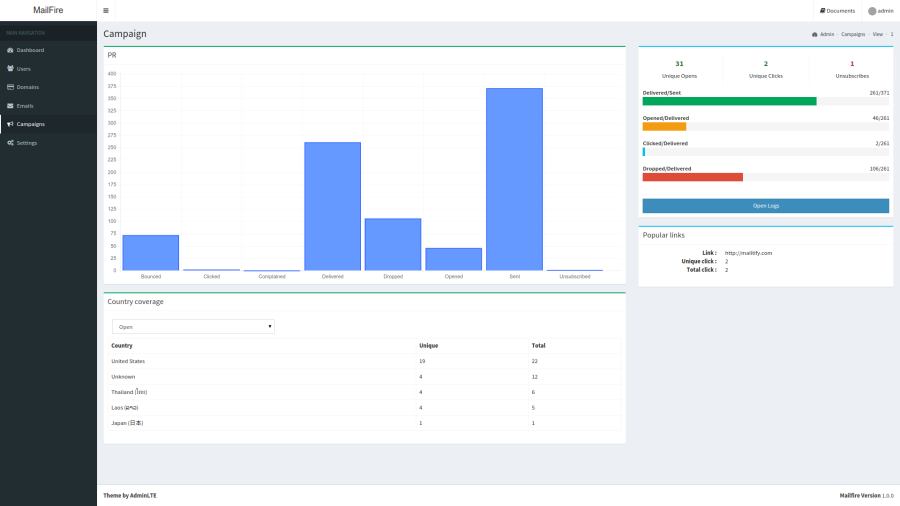Click the 106/261 dropped ratio value
The image size is (900, 506).
click(879, 169)
